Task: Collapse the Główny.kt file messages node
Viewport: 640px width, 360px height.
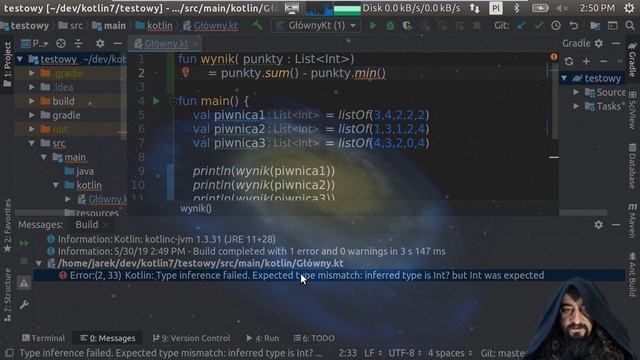Action: (x=39, y=263)
